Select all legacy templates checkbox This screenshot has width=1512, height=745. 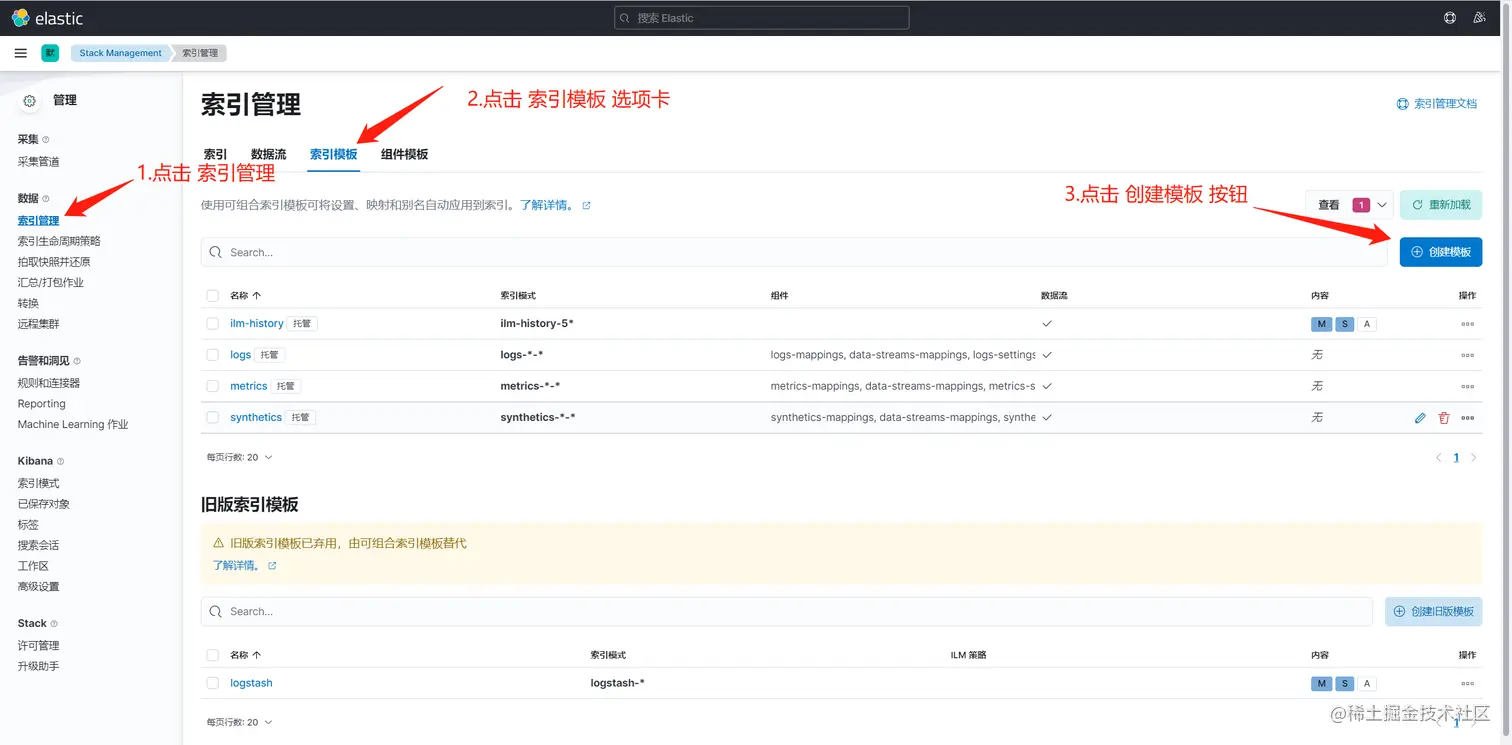(x=212, y=655)
